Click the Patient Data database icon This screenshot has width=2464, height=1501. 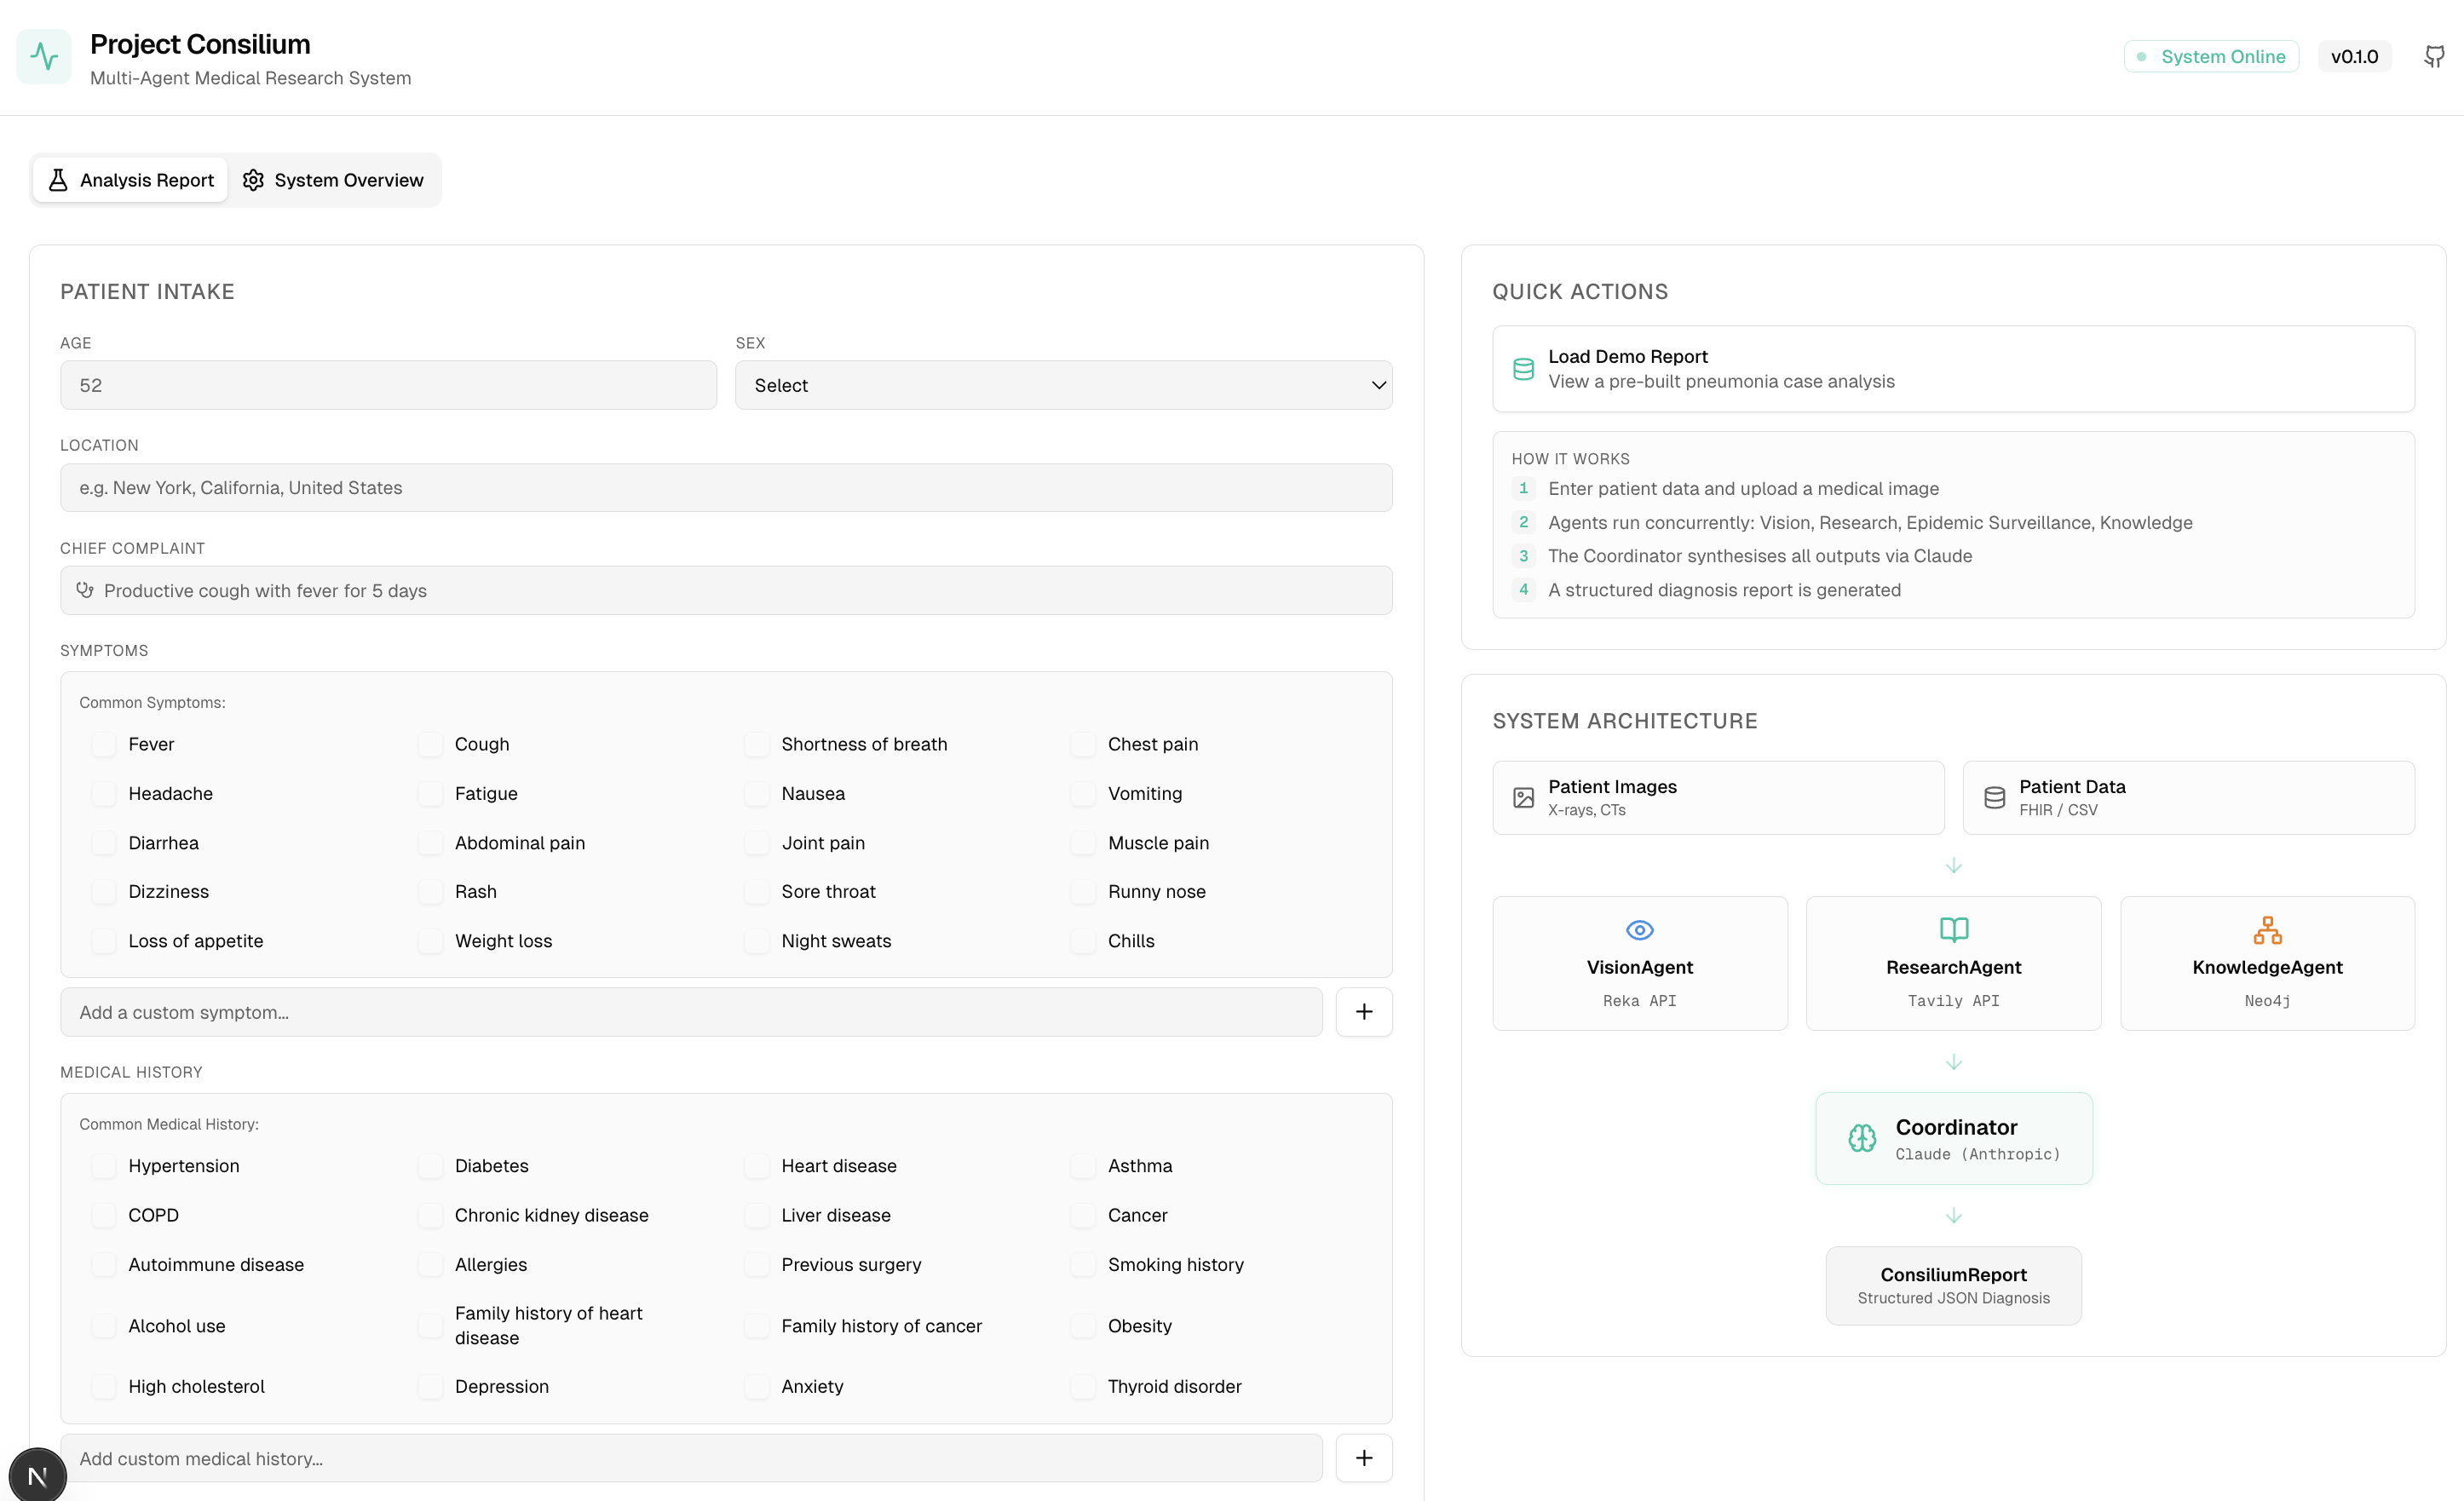click(x=1994, y=797)
